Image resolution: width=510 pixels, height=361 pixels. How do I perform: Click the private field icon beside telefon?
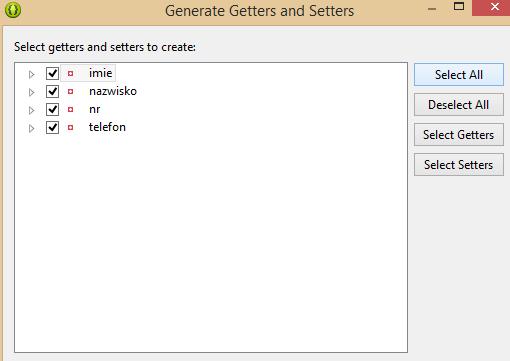70,127
